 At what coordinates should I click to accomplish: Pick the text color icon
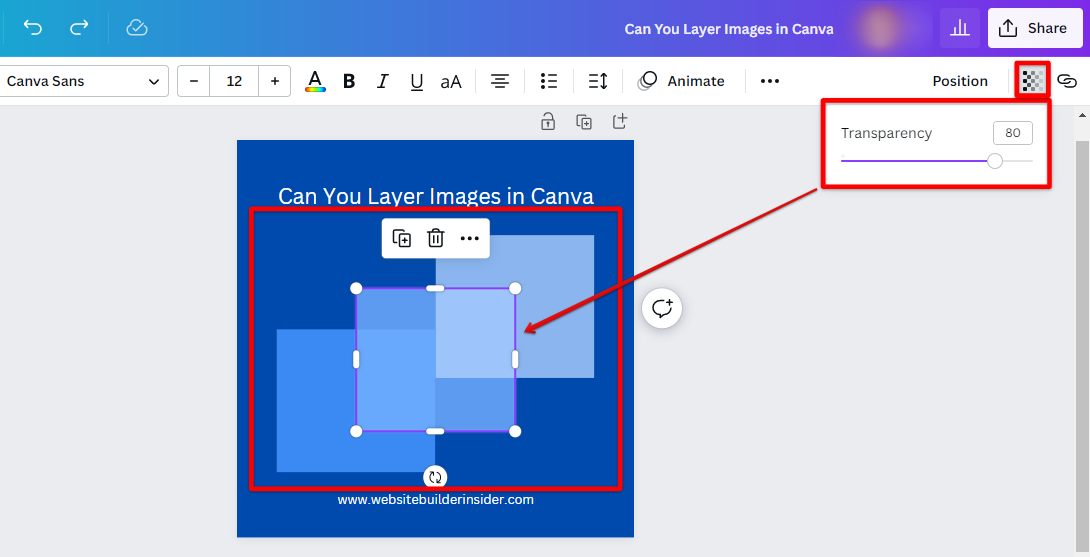coord(315,81)
